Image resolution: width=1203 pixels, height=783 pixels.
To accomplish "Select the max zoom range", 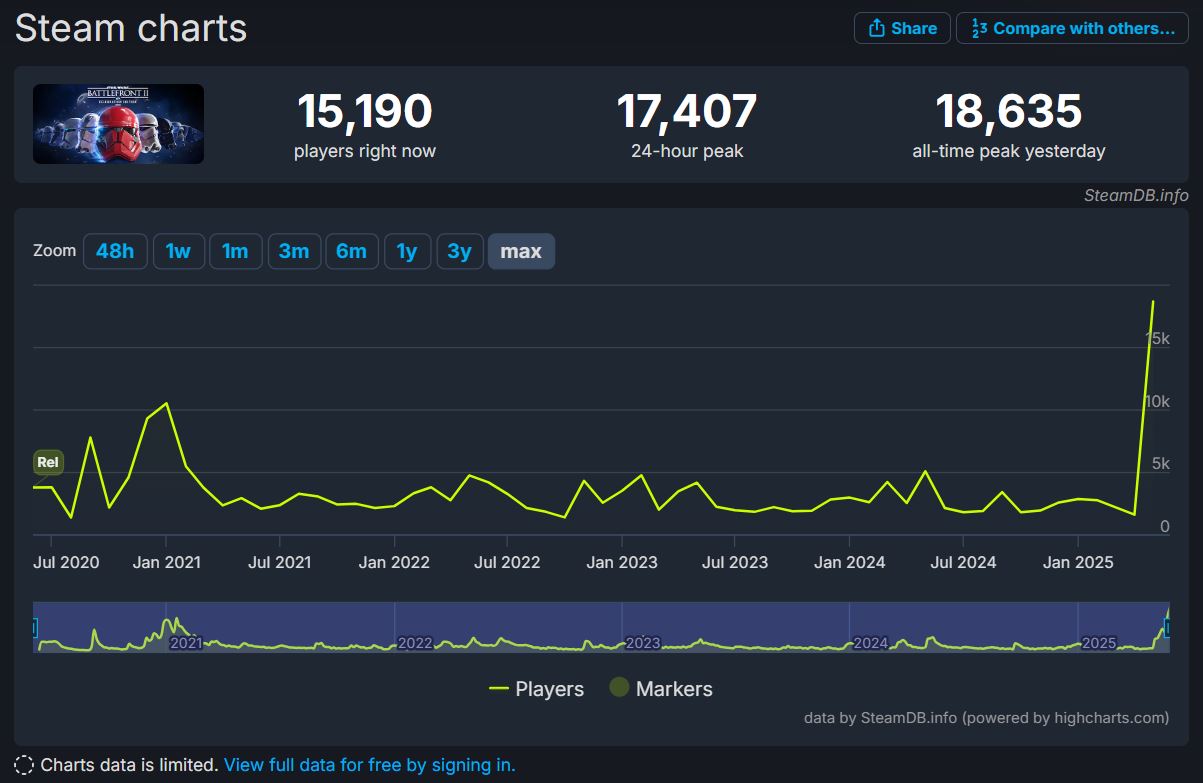I will (521, 251).
